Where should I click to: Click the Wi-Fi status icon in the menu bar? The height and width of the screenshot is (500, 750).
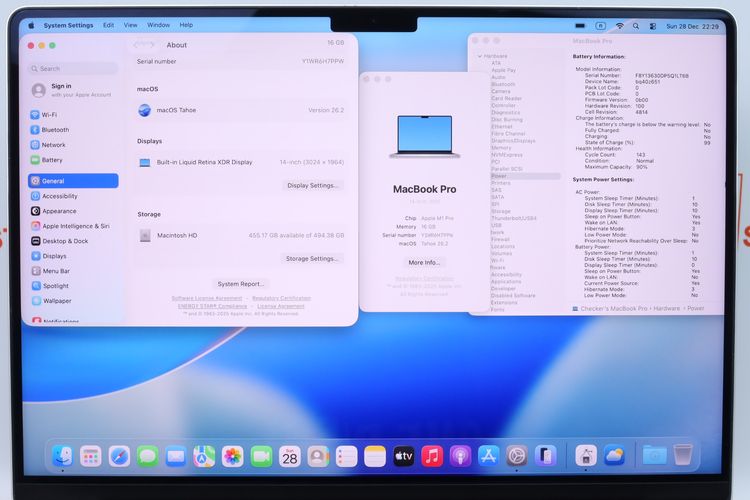tap(619, 26)
